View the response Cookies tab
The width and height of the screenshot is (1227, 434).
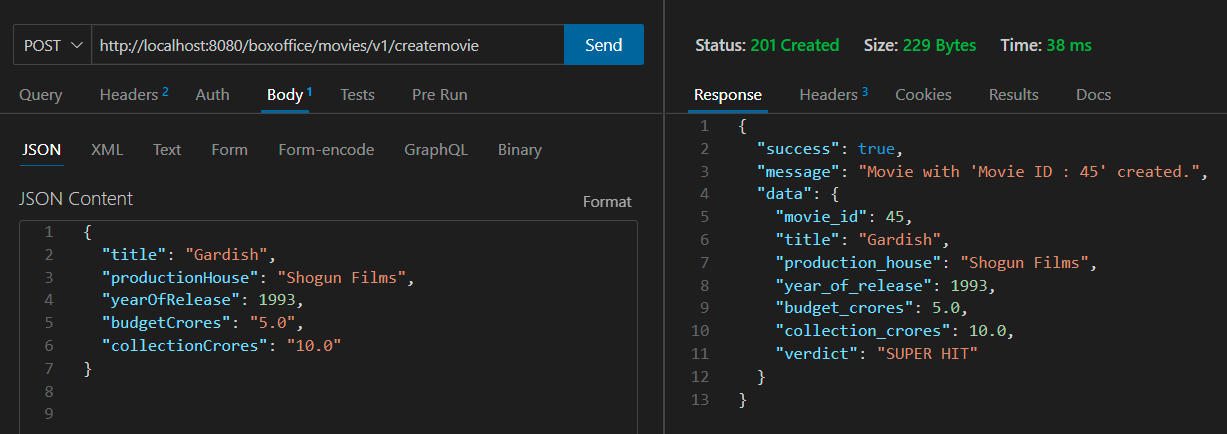(x=923, y=95)
